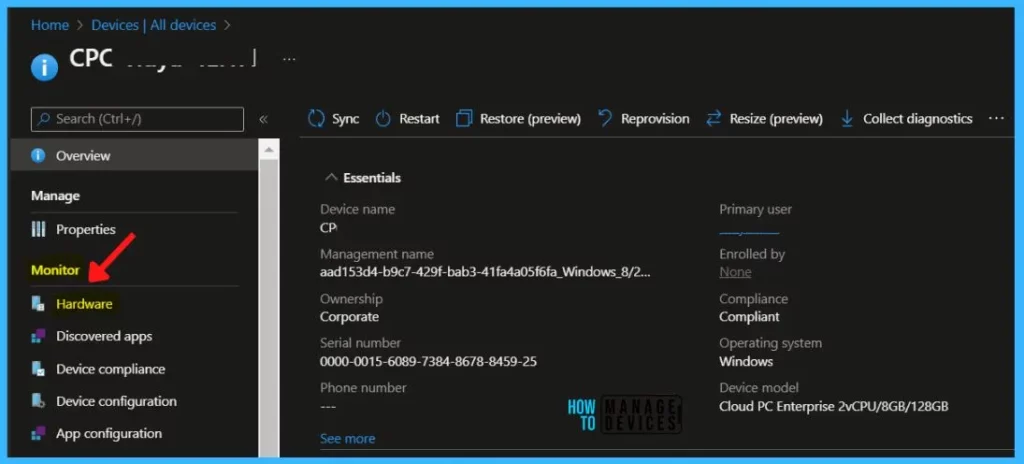Click the See more link
Image resolution: width=1024 pixels, height=464 pixels.
point(347,439)
